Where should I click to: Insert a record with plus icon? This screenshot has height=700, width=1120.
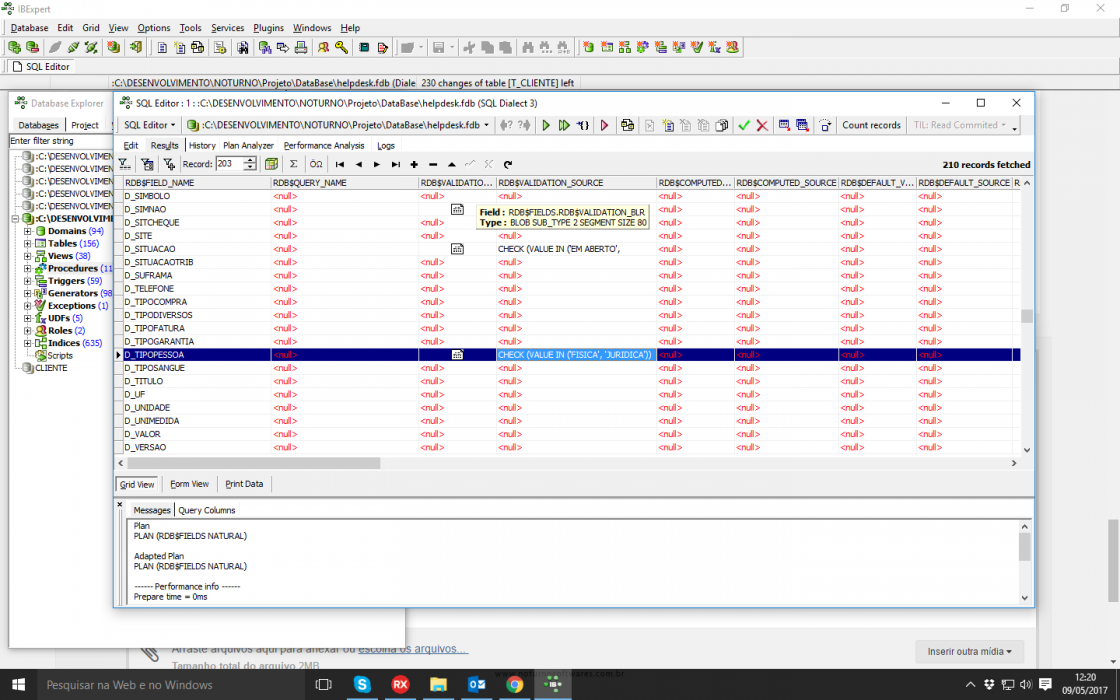(x=414, y=164)
